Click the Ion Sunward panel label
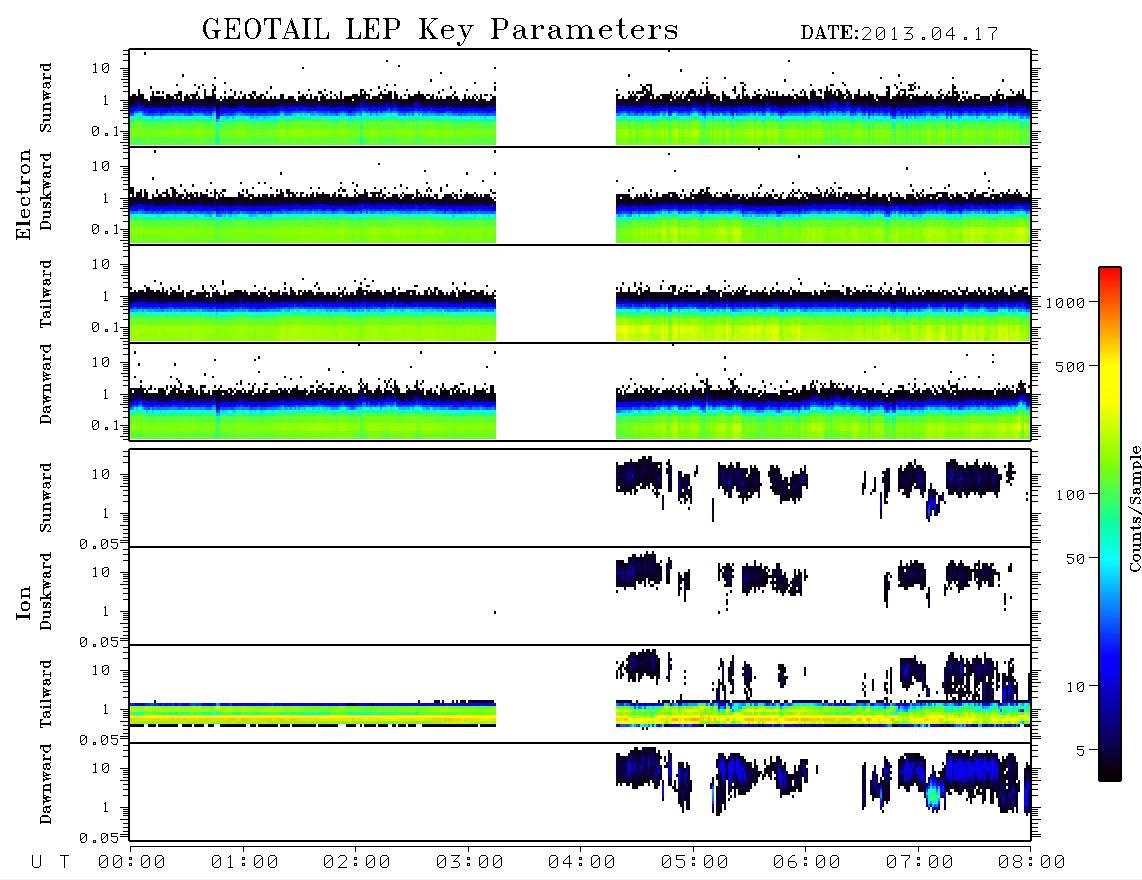1142x880 pixels. click(x=46, y=498)
